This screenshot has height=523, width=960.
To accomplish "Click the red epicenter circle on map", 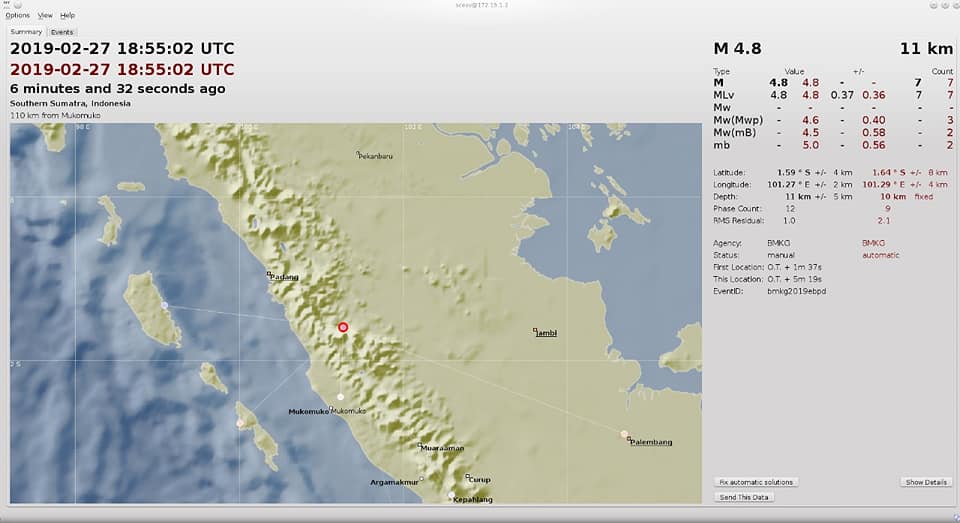I will (343, 328).
